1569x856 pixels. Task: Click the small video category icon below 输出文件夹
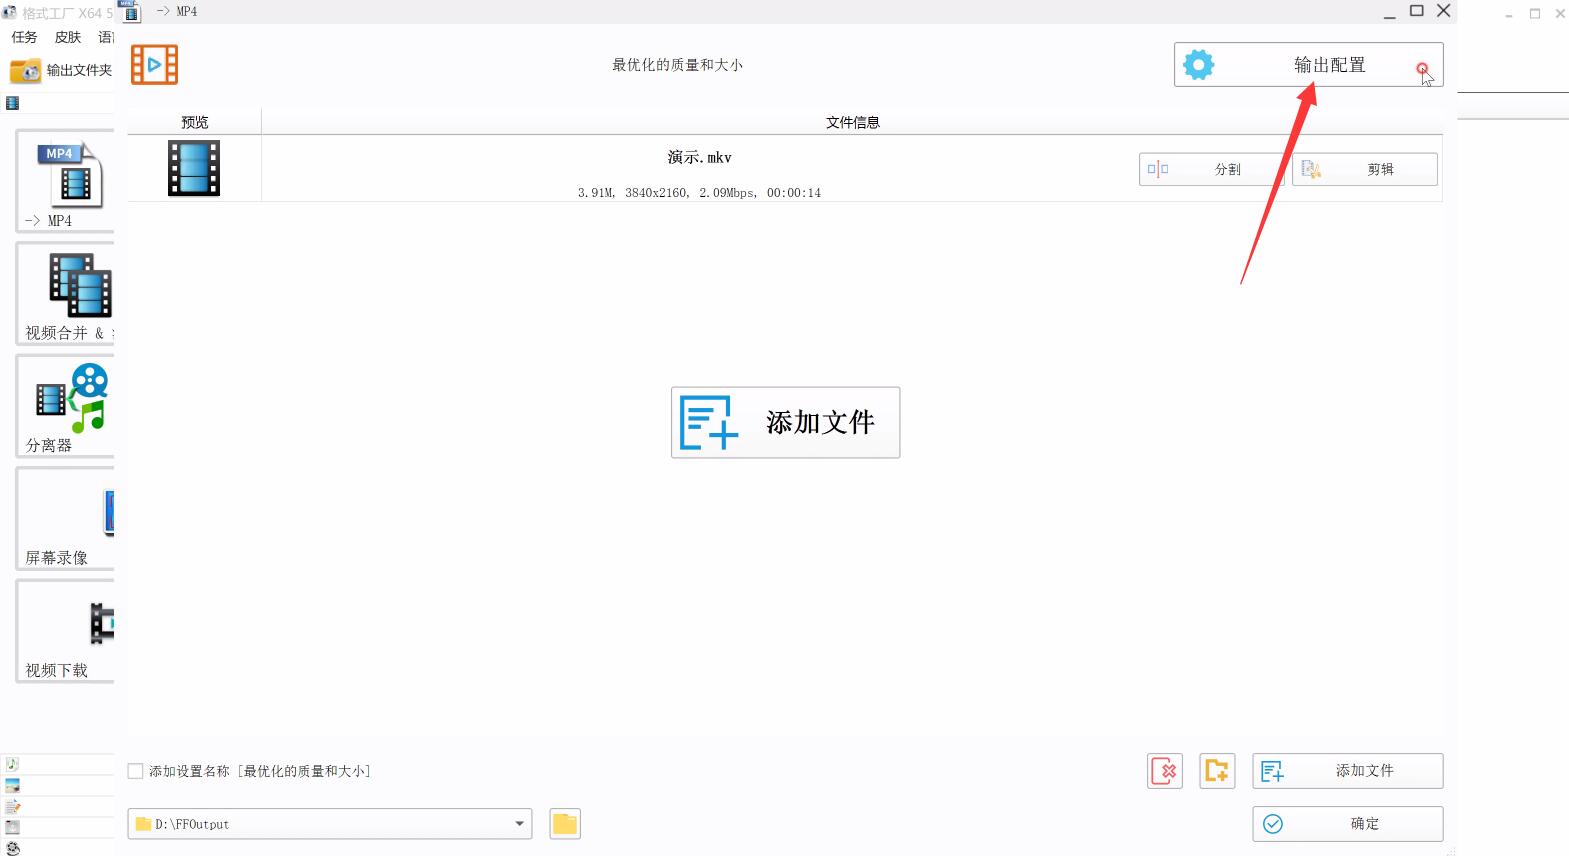tap(12, 103)
